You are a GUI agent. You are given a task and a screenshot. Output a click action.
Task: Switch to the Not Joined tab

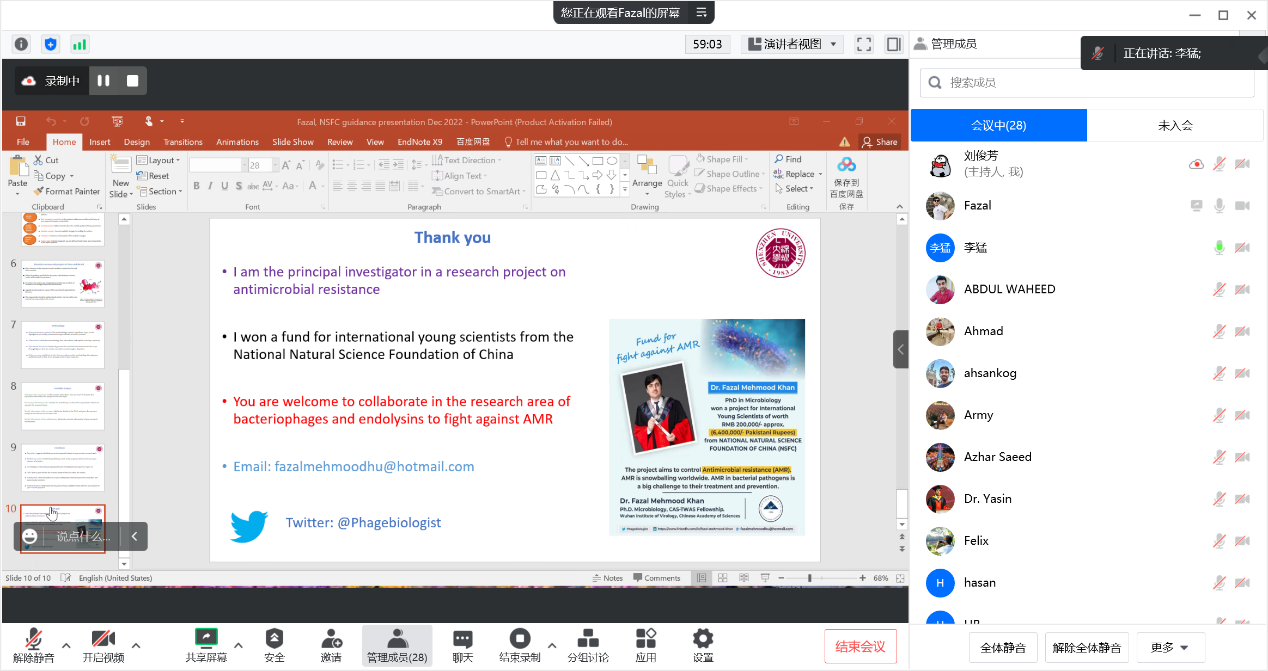[x=1175, y=125]
